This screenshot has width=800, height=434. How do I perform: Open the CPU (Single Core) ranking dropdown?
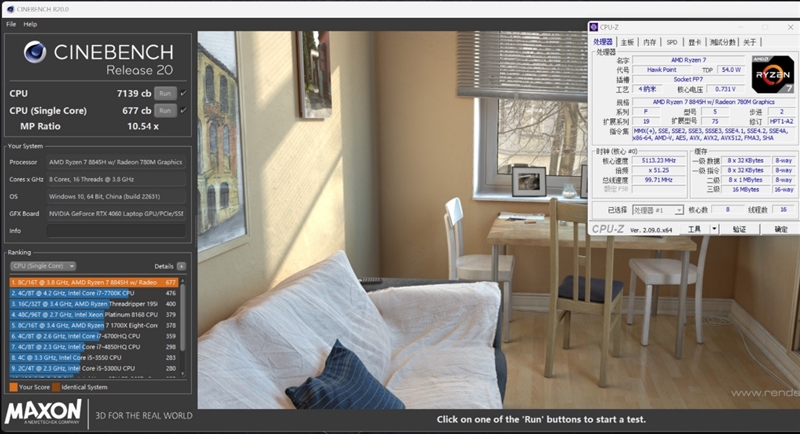point(43,266)
